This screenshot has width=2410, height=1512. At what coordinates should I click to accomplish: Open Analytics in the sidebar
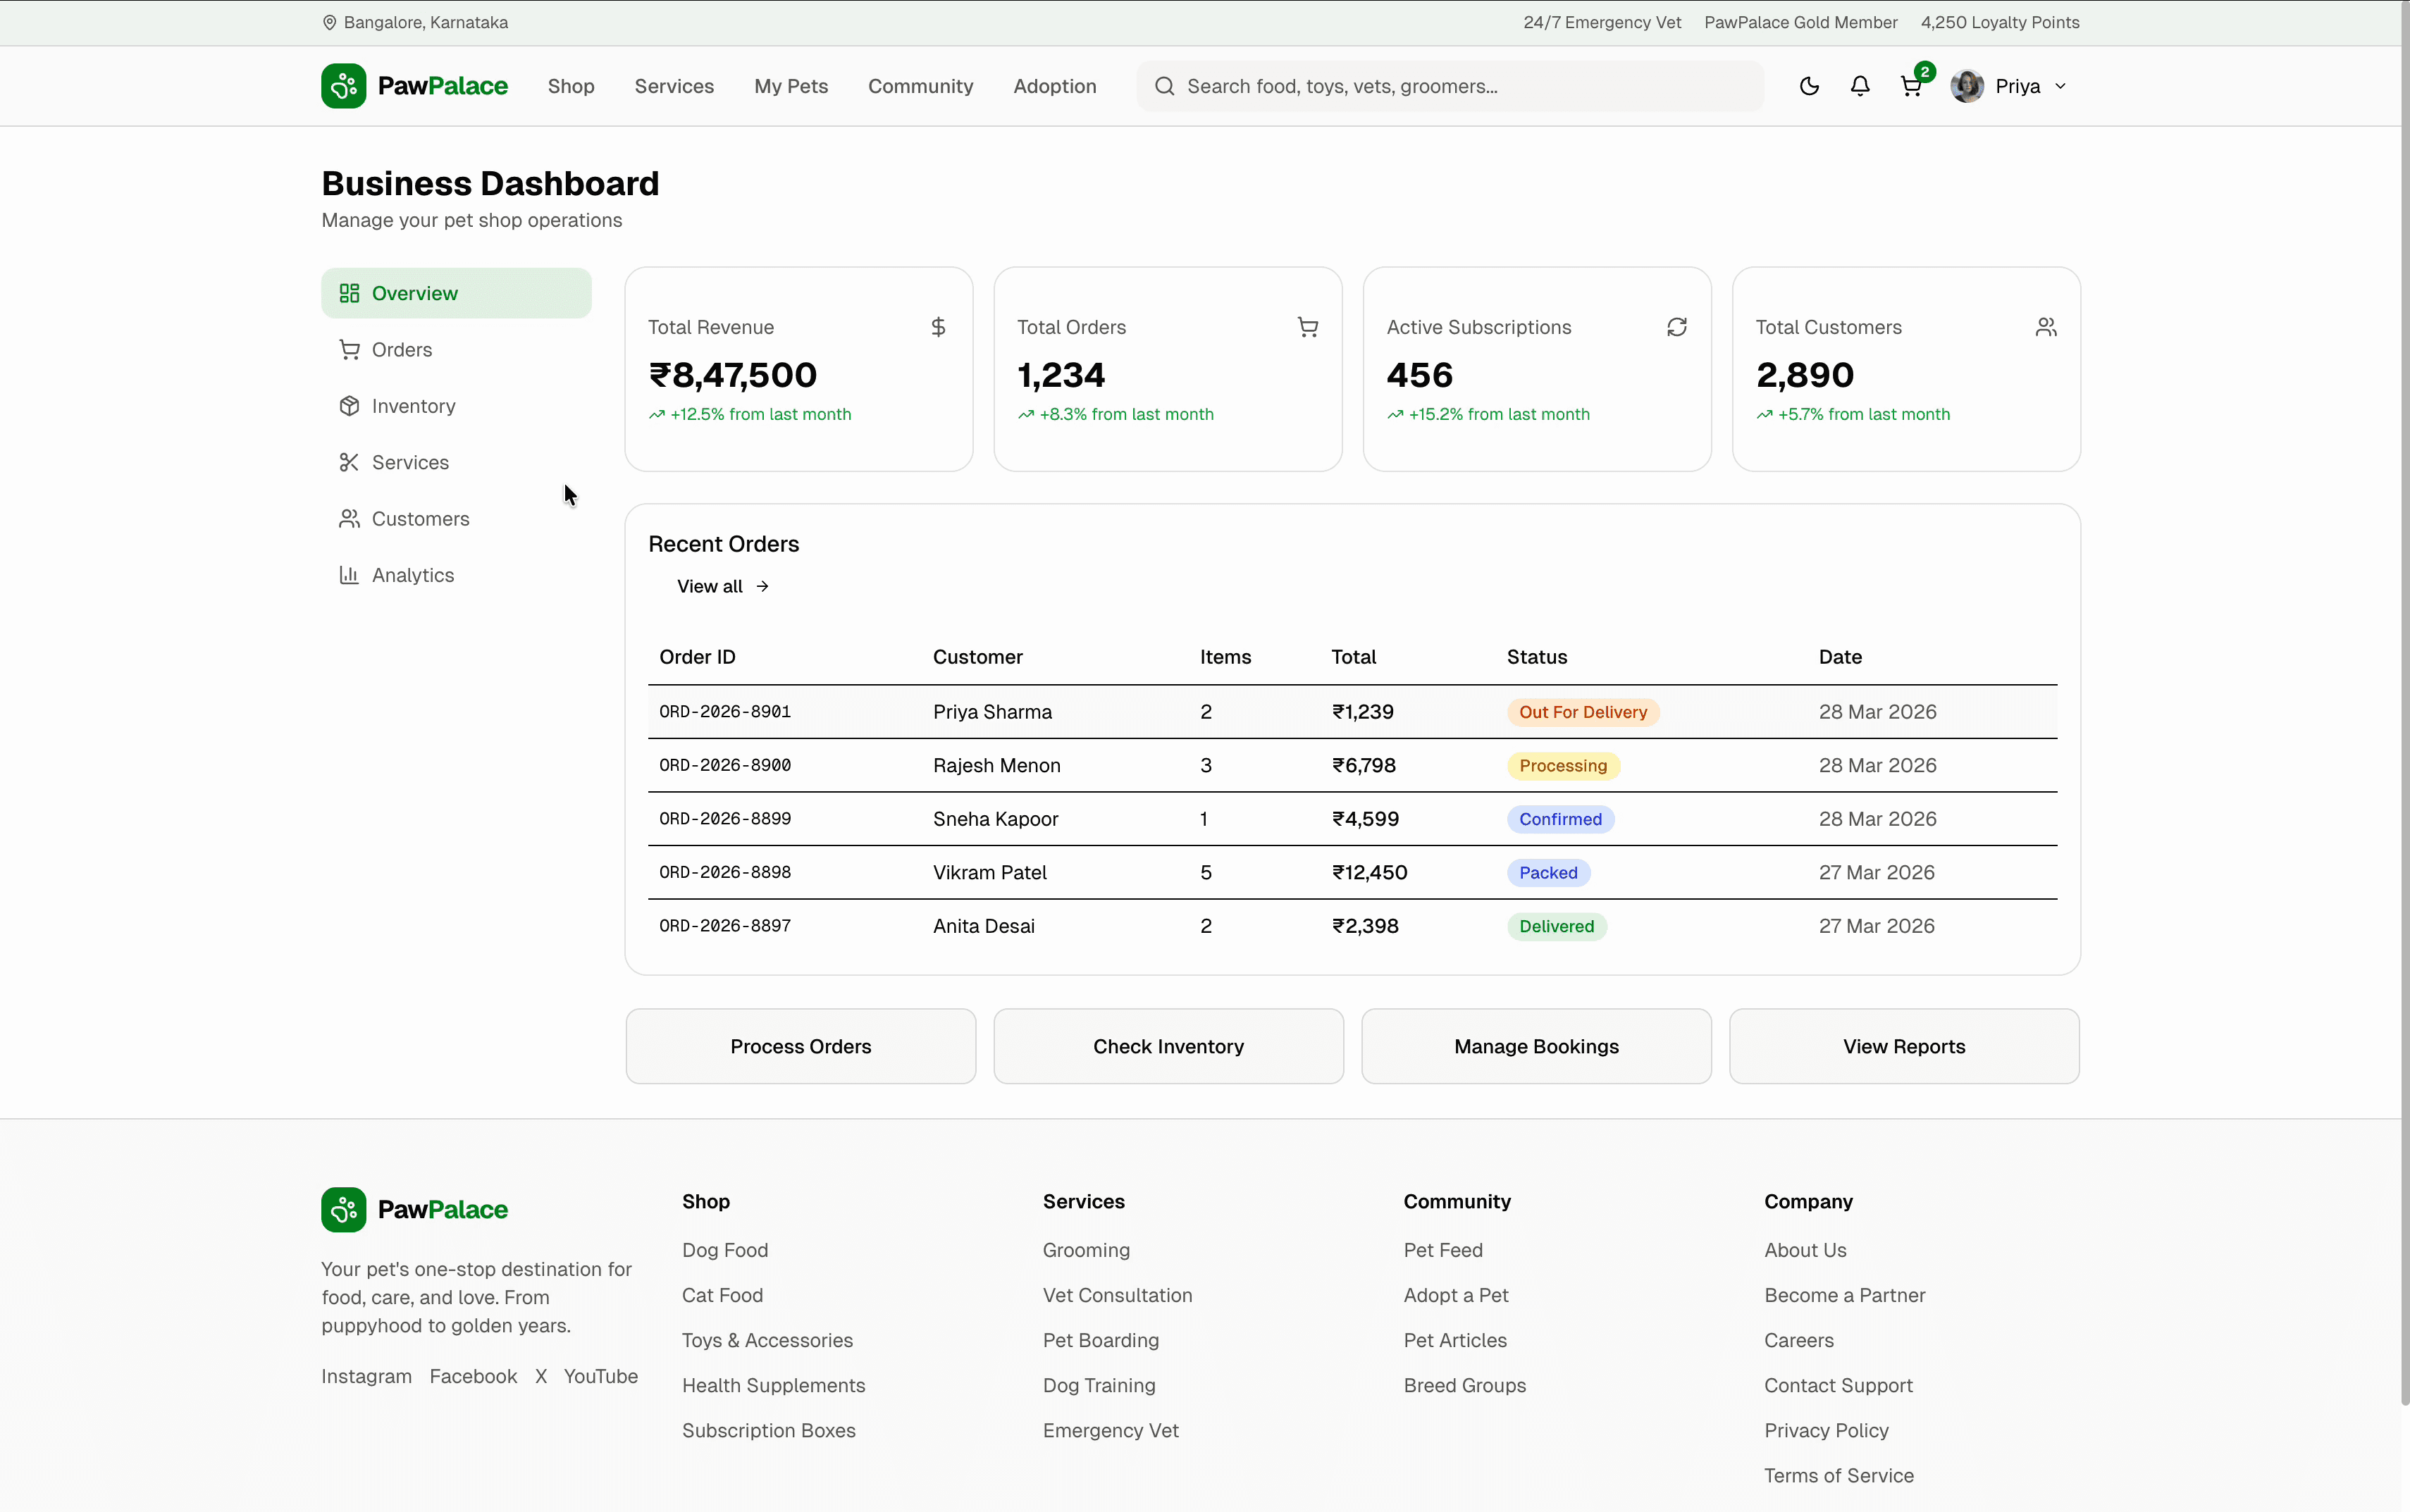412,574
